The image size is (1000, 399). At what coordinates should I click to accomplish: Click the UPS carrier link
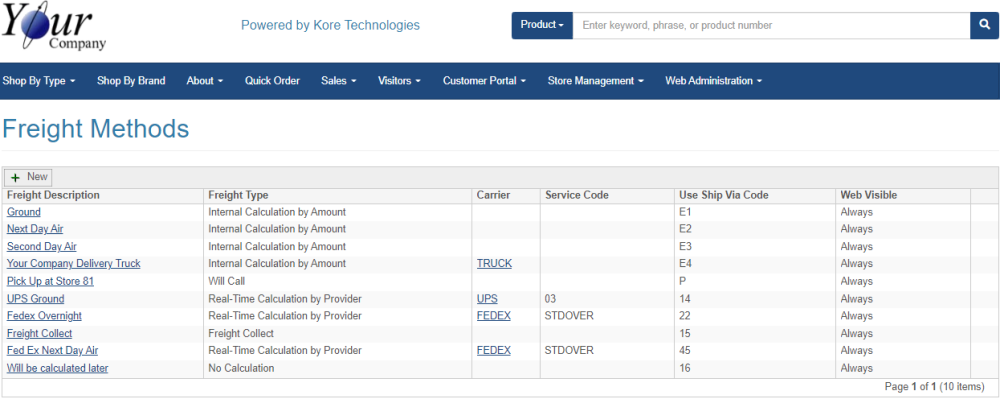coord(487,299)
